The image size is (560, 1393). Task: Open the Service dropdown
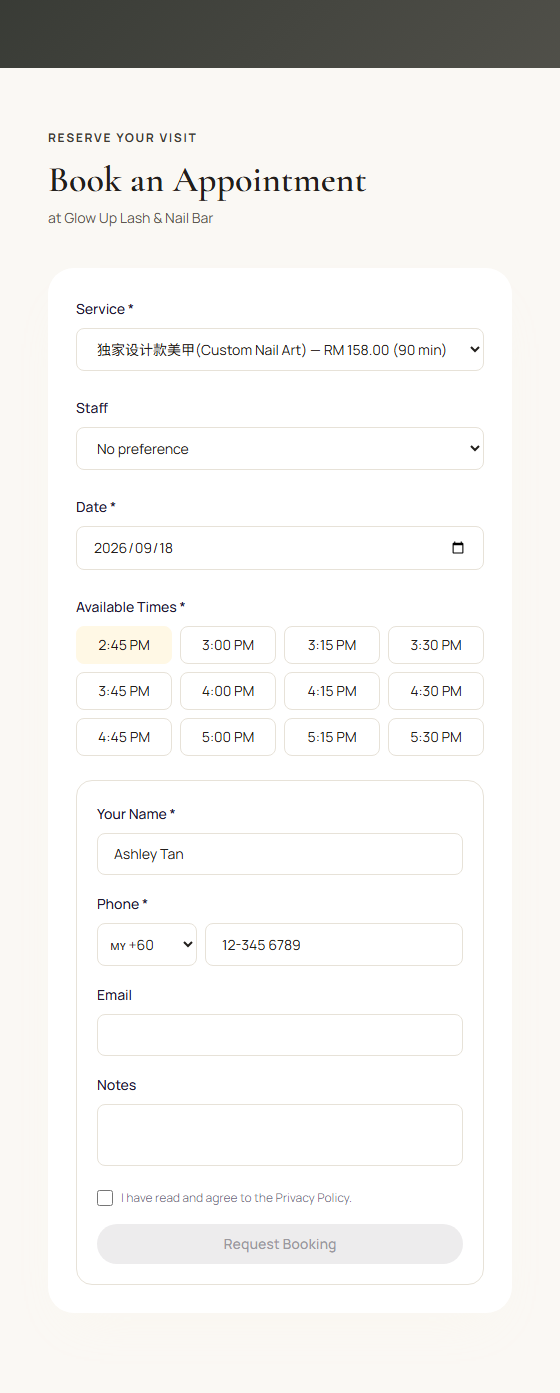coord(280,350)
